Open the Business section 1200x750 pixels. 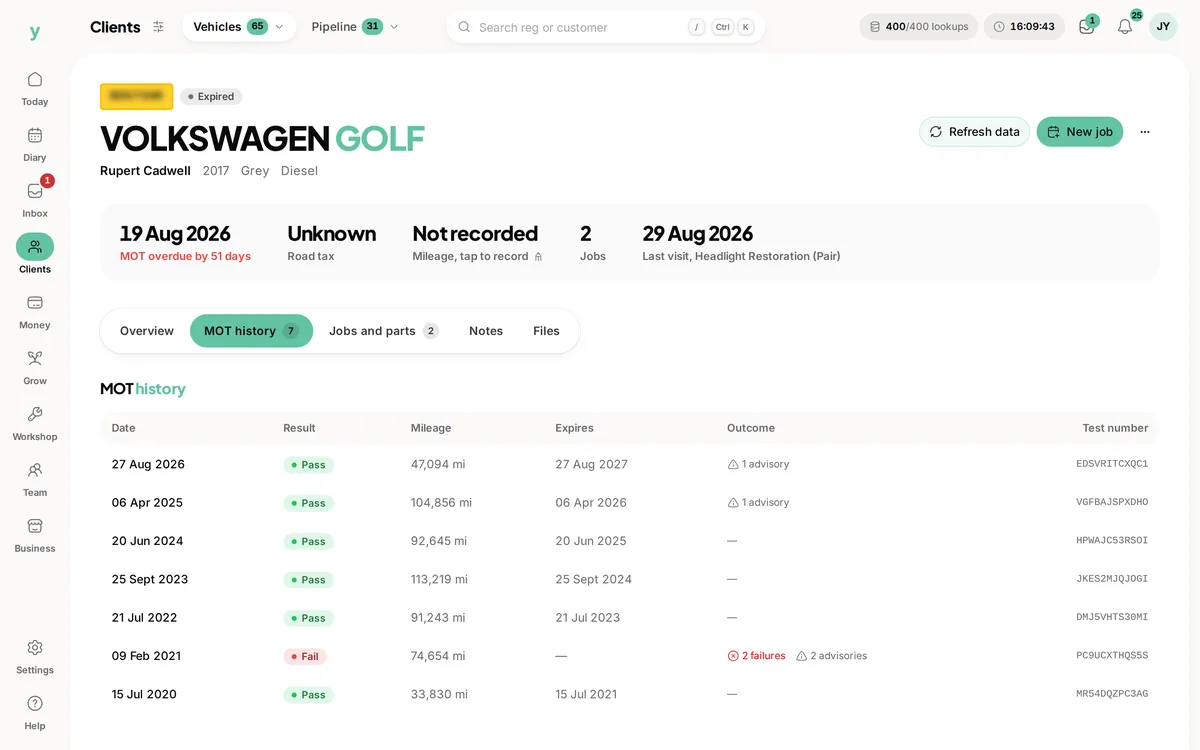pyautogui.click(x=35, y=536)
